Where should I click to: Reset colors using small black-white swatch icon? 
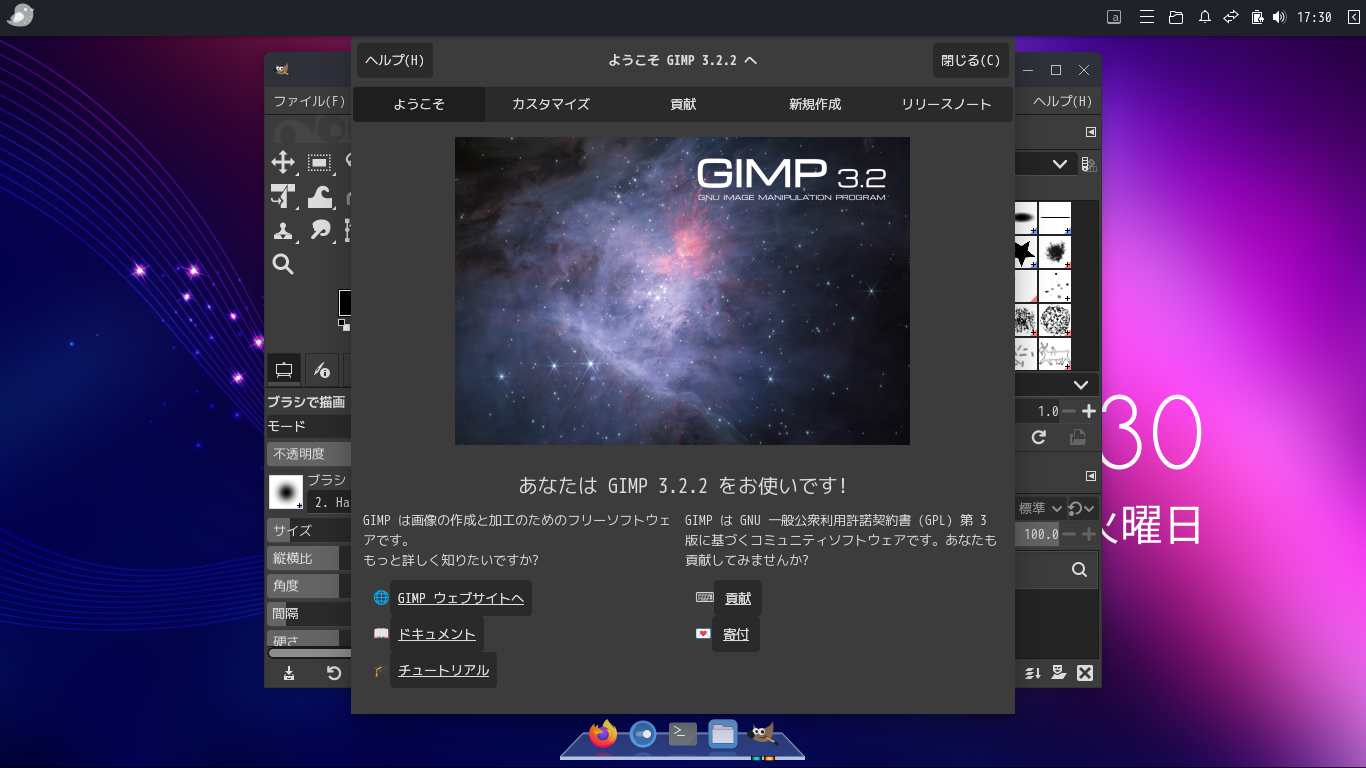(x=344, y=324)
